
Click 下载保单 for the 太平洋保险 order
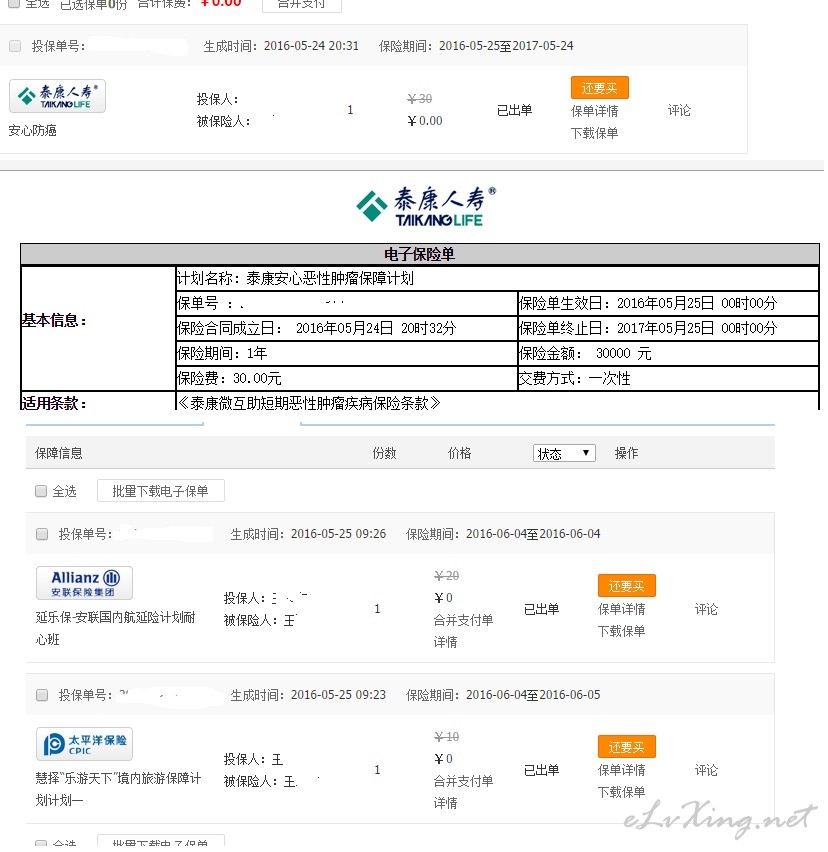click(622, 792)
